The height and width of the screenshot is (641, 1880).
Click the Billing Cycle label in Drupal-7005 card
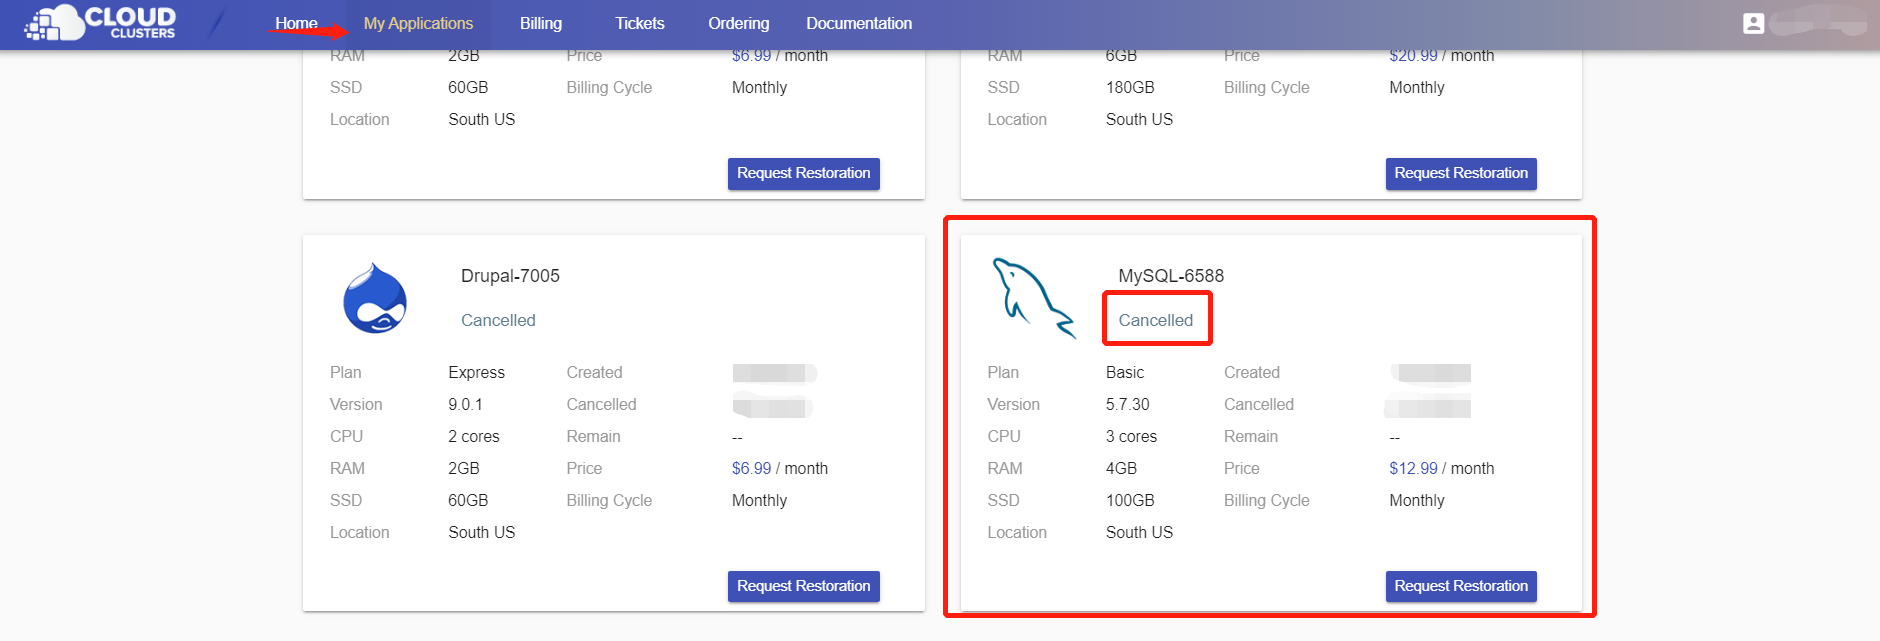(609, 500)
